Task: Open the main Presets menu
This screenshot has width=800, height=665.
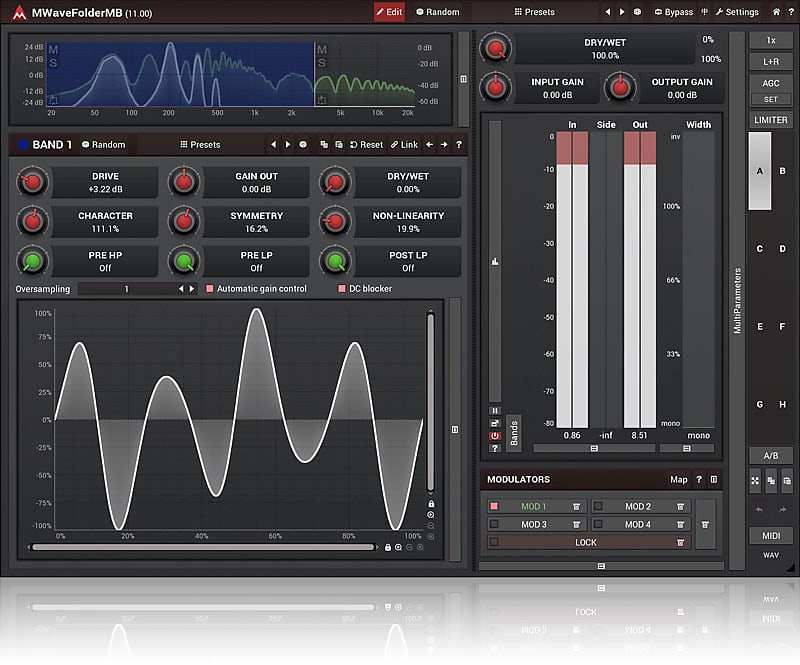Action: click(533, 12)
